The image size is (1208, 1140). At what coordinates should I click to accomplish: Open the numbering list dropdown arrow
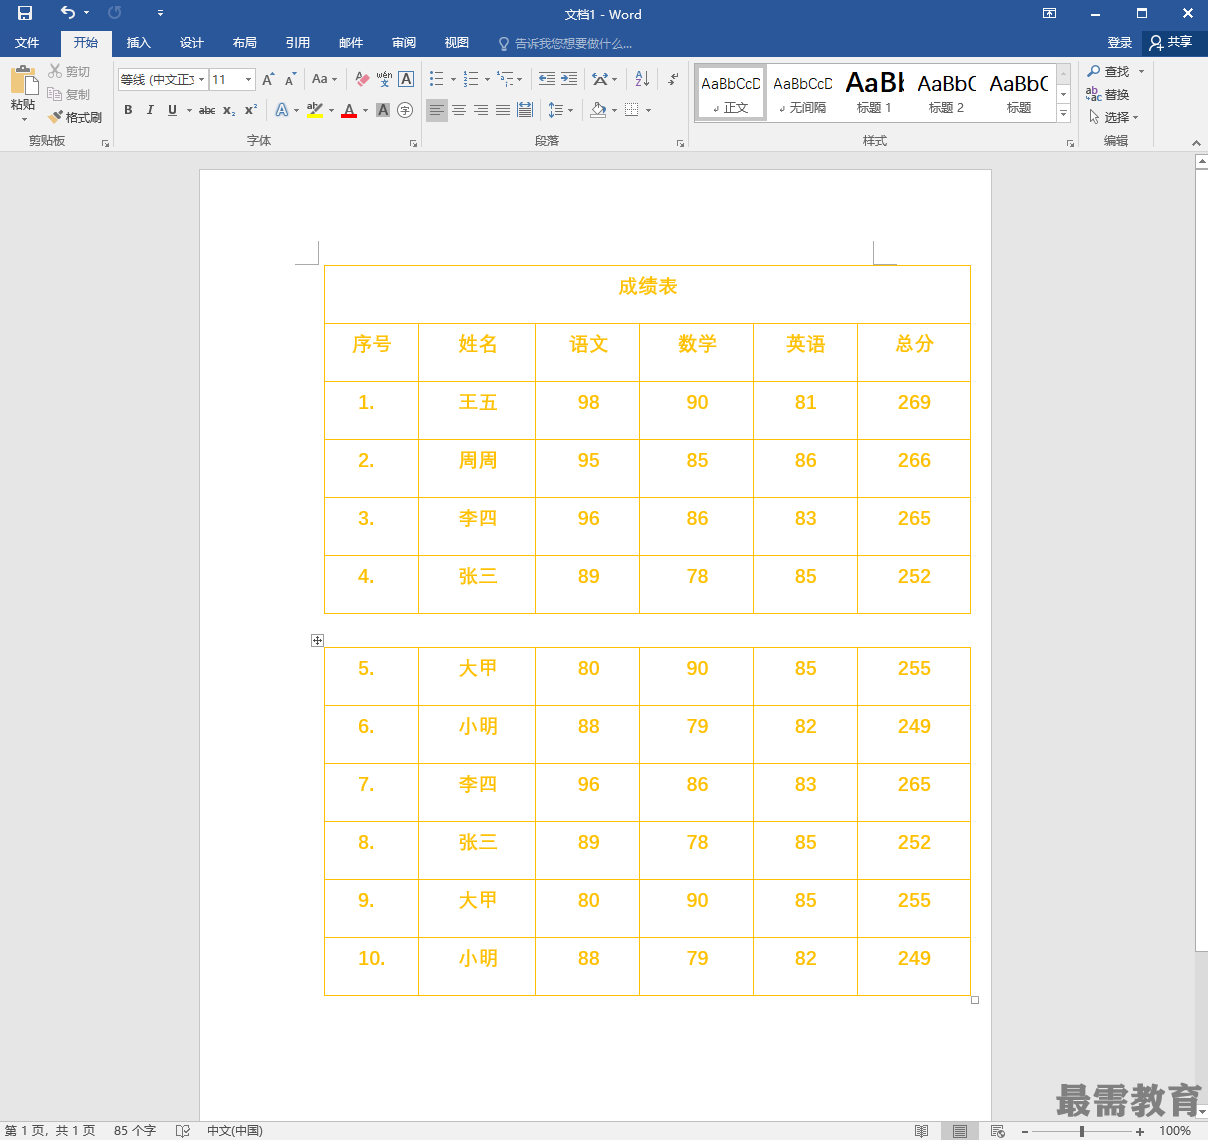pyautogui.click(x=487, y=79)
